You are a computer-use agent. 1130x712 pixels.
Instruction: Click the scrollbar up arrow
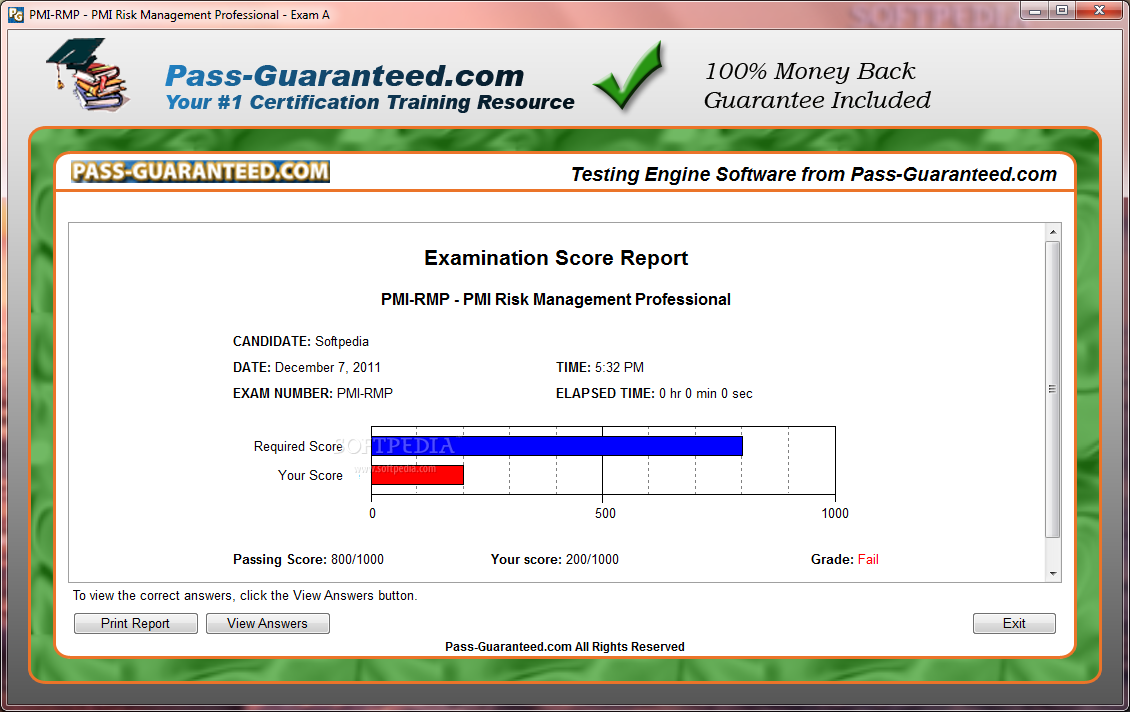point(1053,232)
